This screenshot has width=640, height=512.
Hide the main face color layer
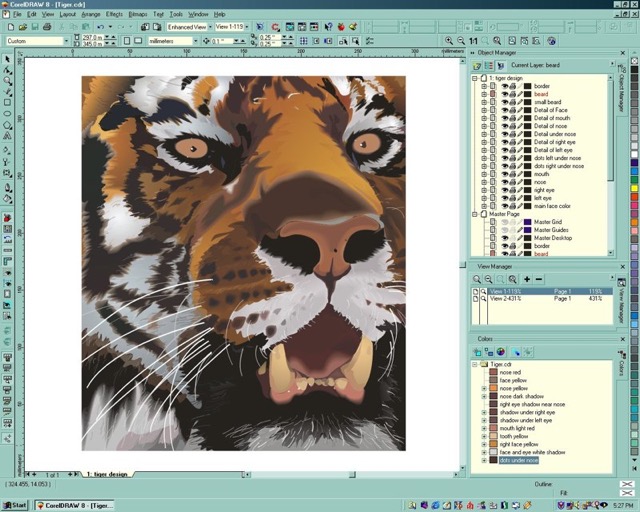click(x=504, y=206)
